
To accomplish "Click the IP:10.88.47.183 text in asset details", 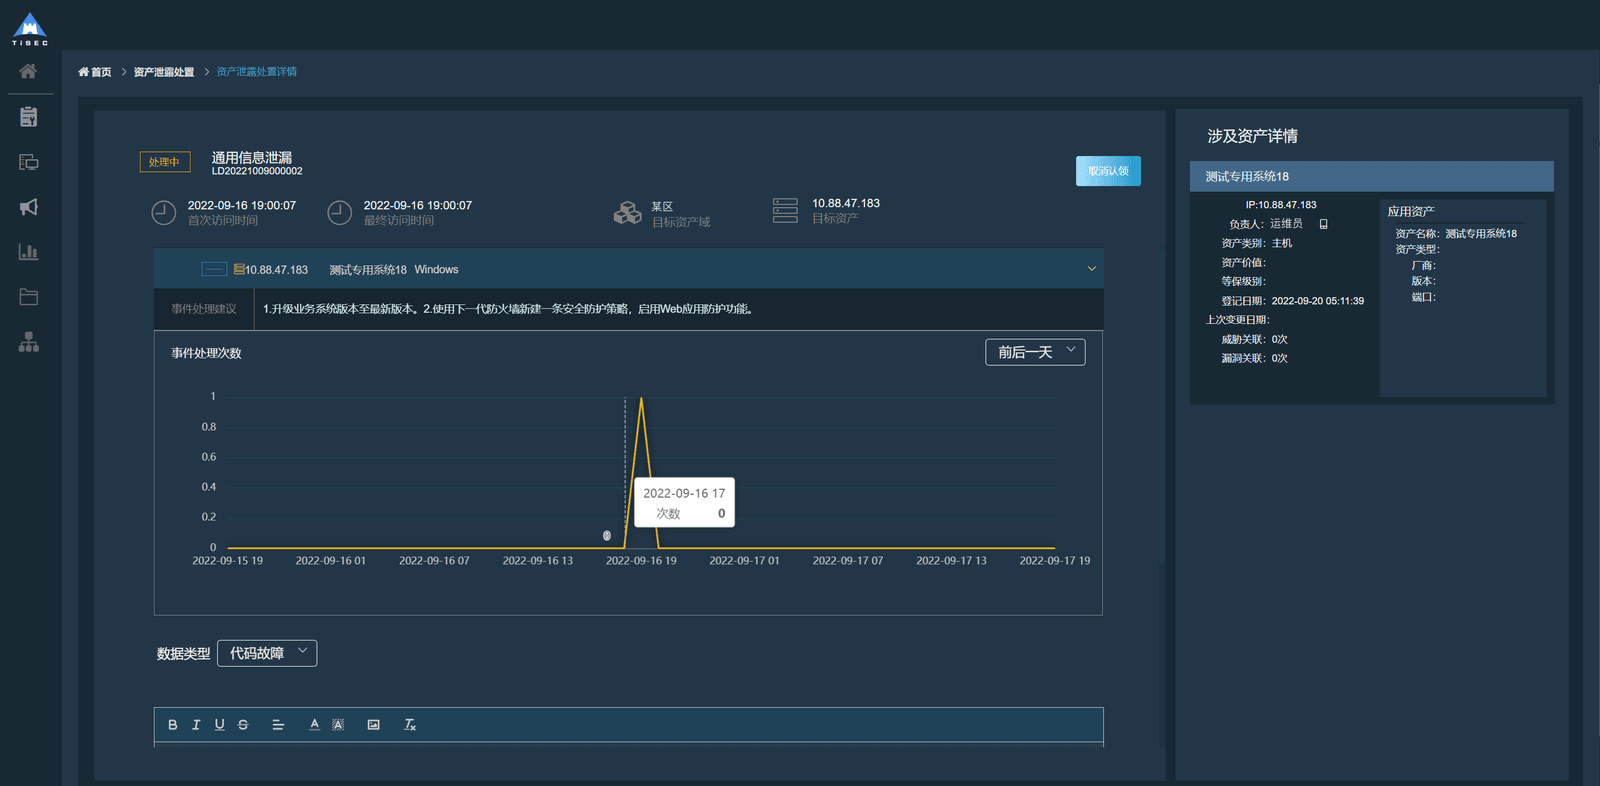I will [1281, 205].
